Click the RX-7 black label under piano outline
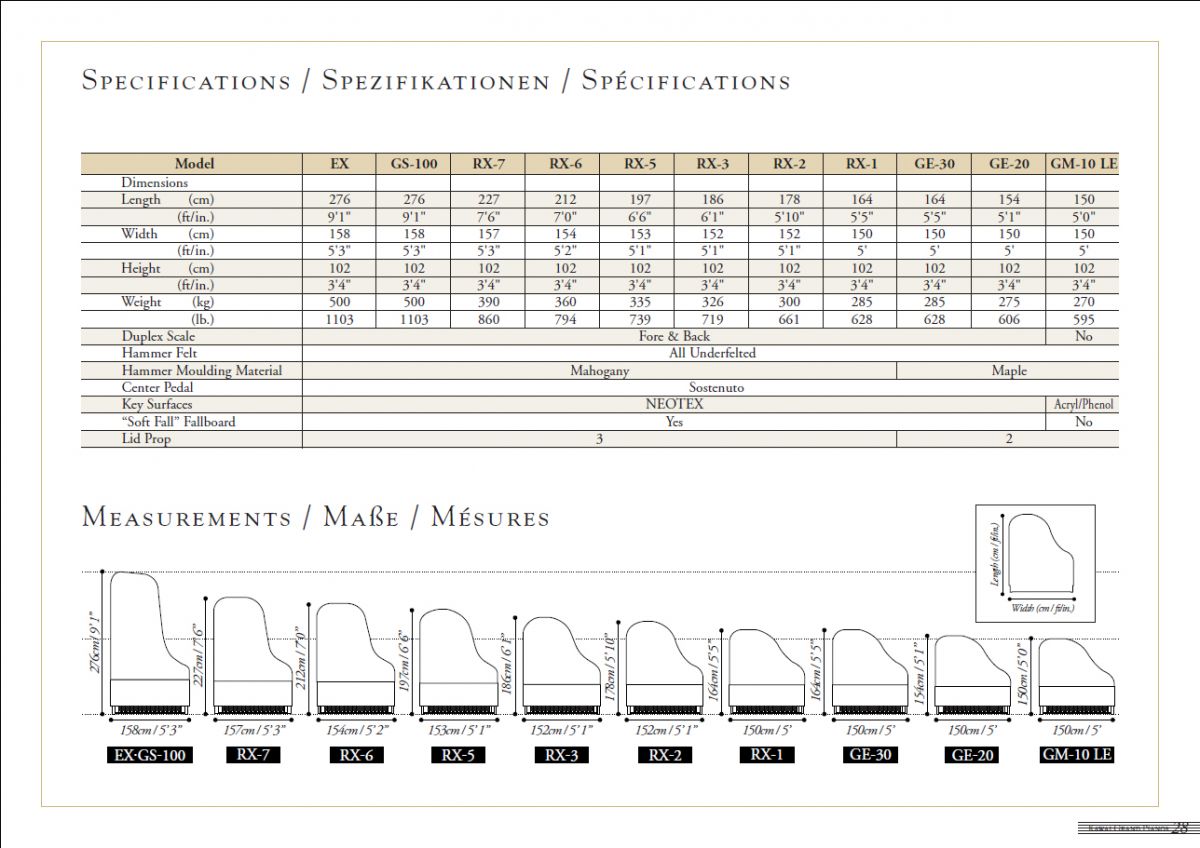This screenshot has width=1200, height=848. click(253, 755)
